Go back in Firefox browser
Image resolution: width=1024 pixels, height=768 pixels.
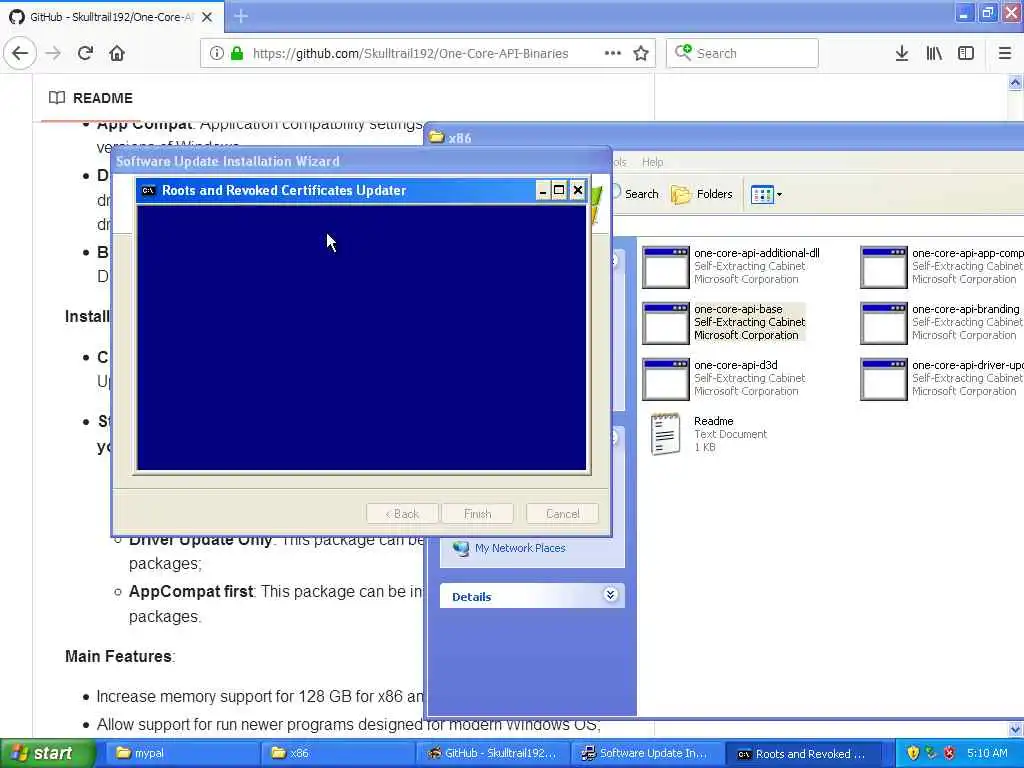20,53
